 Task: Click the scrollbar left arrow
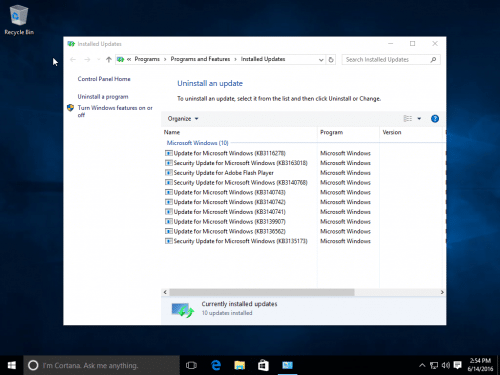pos(165,292)
